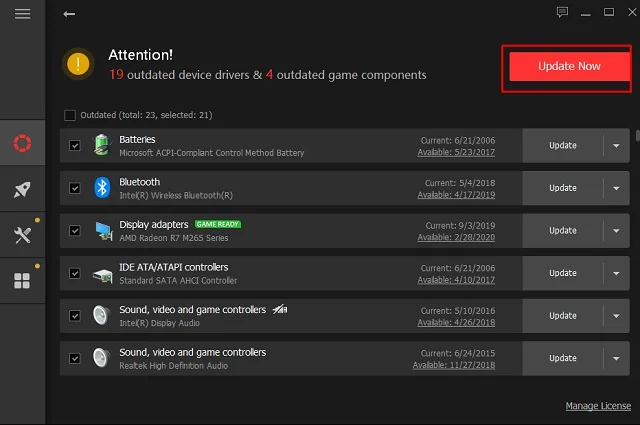Image resolution: width=640 pixels, height=425 pixels.
Task: Open the Available: 2/28/2020 link
Action: click(x=456, y=237)
